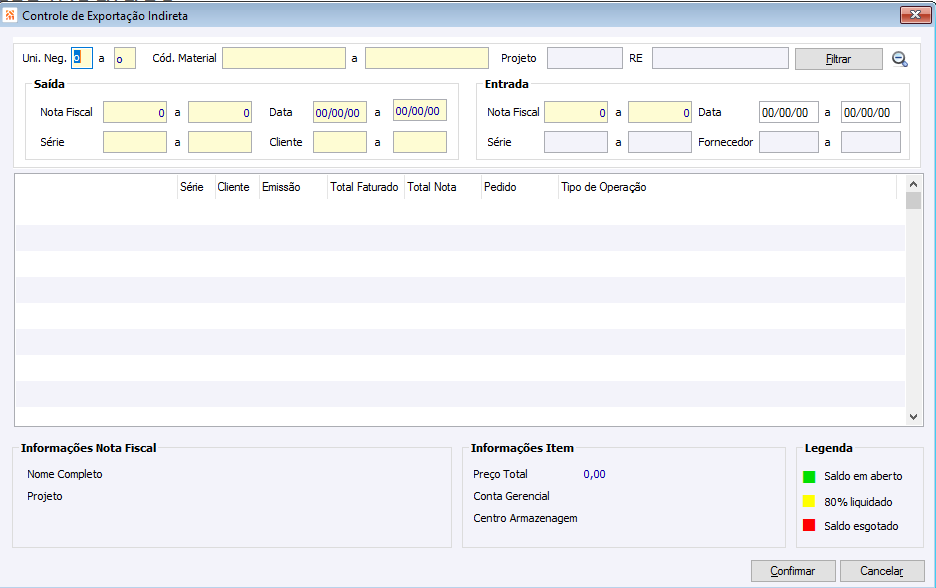The width and height of the screenshot is (936, 588).
Task: Click Entrada Série start field
Action: coord(576,142)
